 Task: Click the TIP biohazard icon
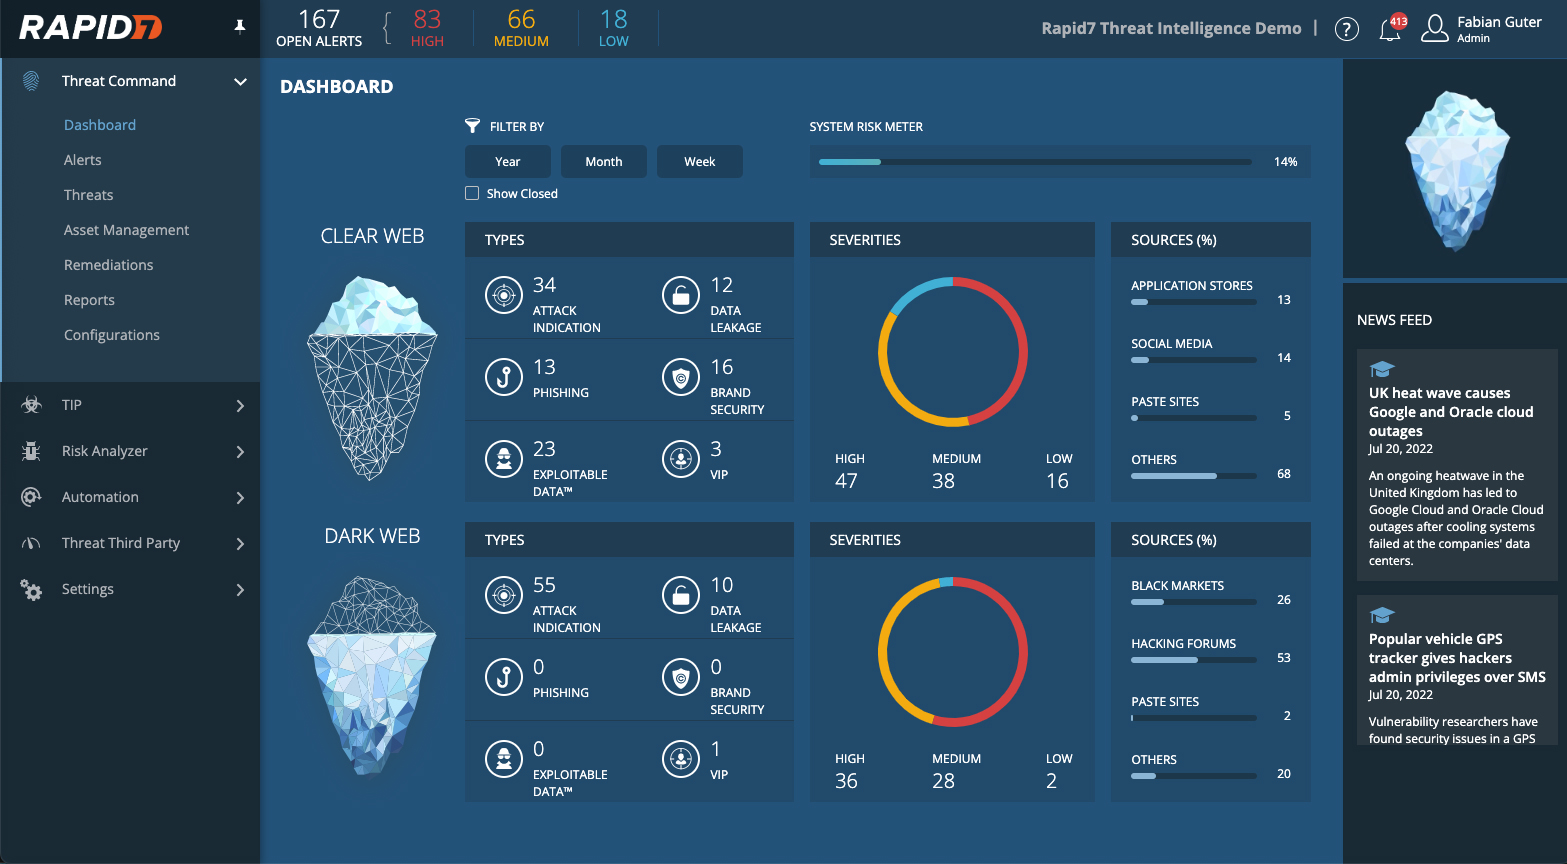point(31,405)
